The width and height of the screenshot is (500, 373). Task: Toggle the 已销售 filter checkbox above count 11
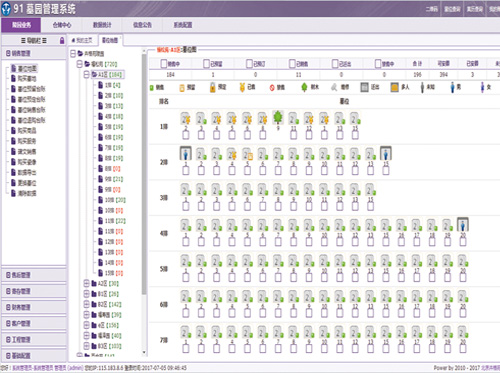pos(292,63)
